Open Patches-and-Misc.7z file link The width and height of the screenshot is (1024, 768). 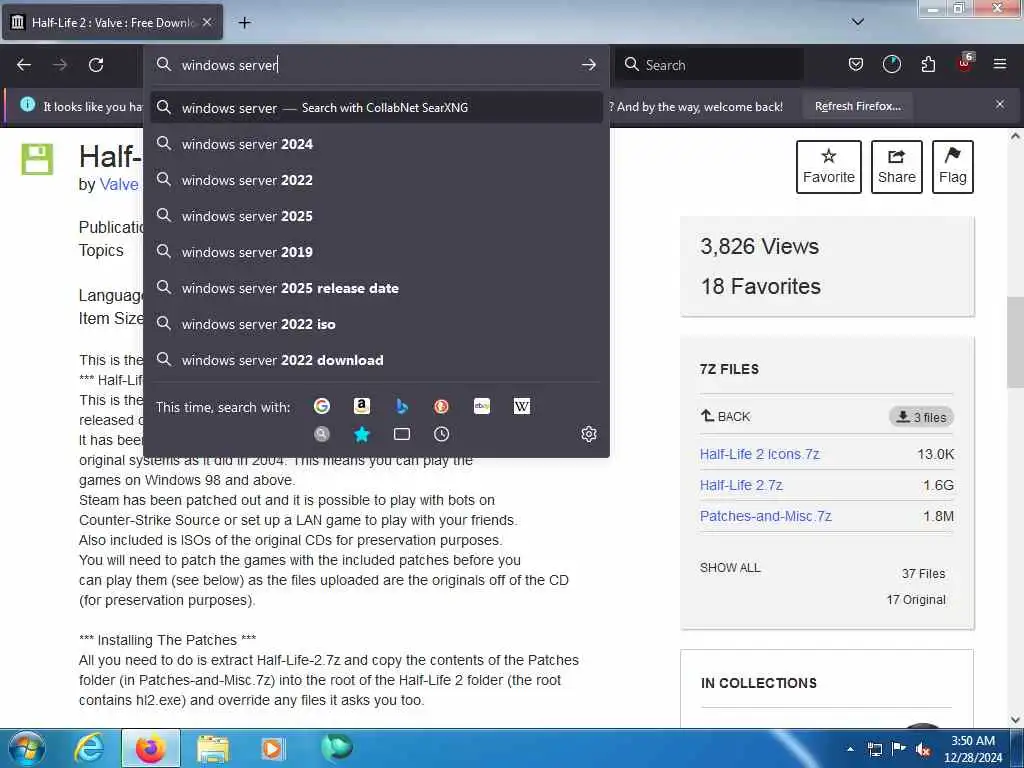click(x=765, y=516)
